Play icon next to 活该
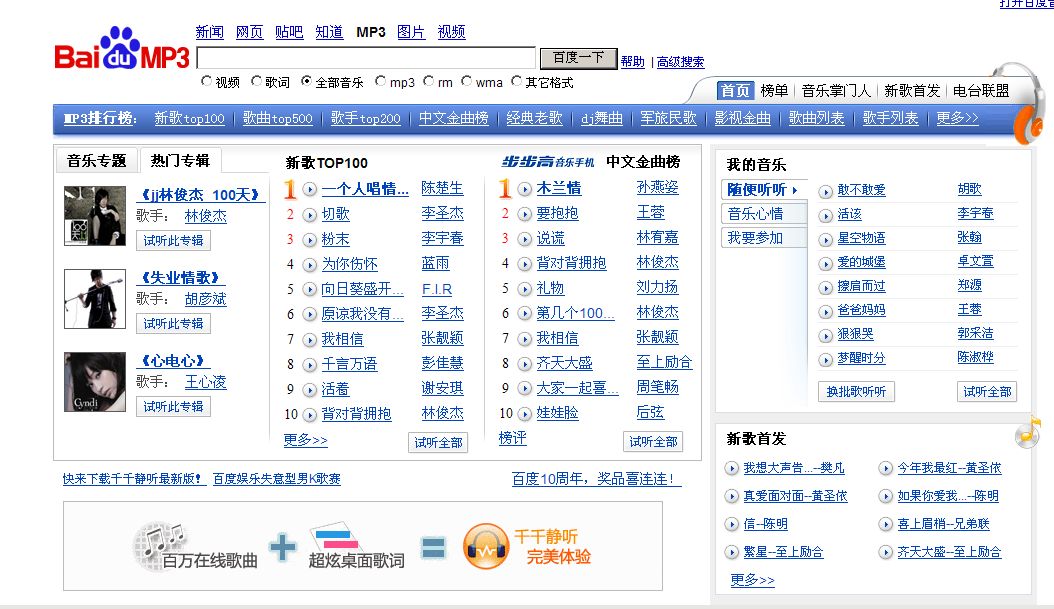1054x609 pixels. pyautogui.click(x=825, y=216)
